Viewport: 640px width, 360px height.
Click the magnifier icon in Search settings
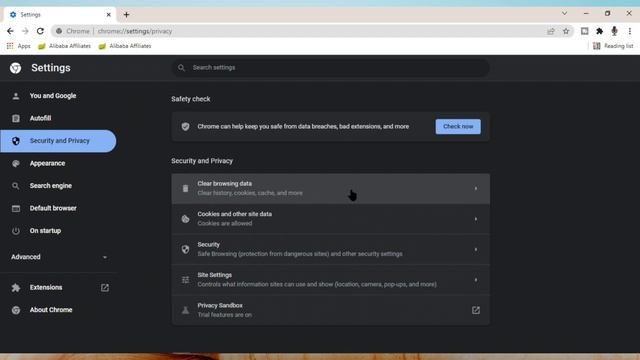[181, 68]
